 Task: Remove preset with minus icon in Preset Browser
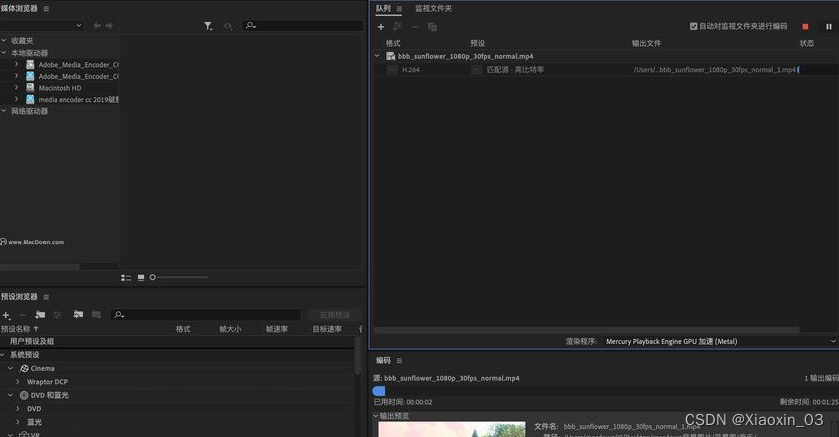(x=22, y=315)
